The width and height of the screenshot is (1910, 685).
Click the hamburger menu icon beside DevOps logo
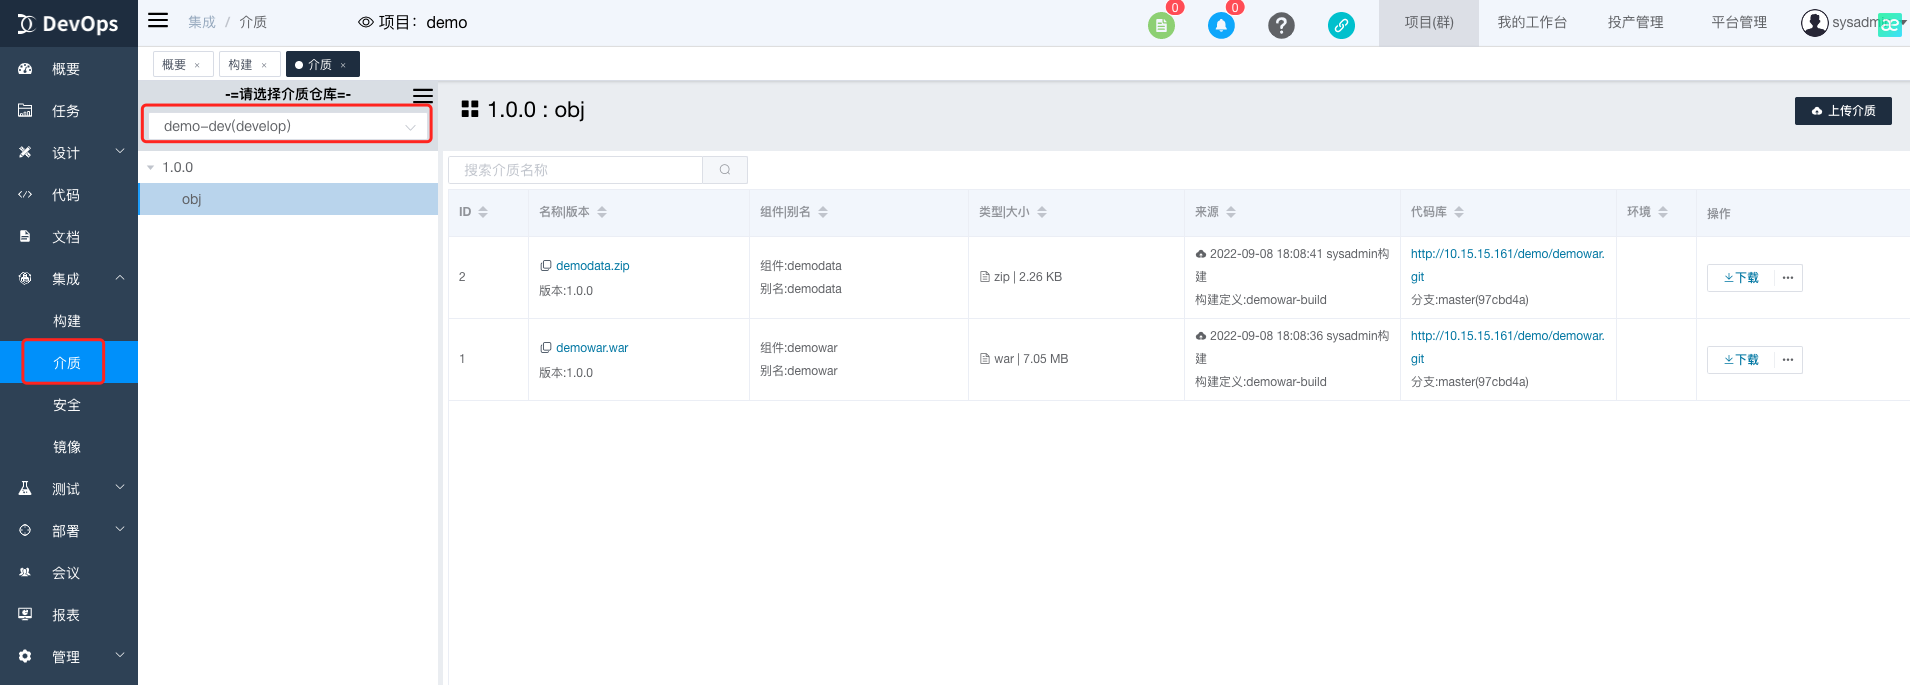pos(158,21)
